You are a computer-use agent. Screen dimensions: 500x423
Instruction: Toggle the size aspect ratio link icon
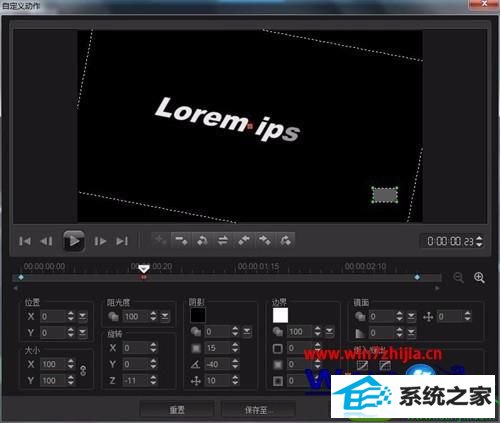coord(83,371)
